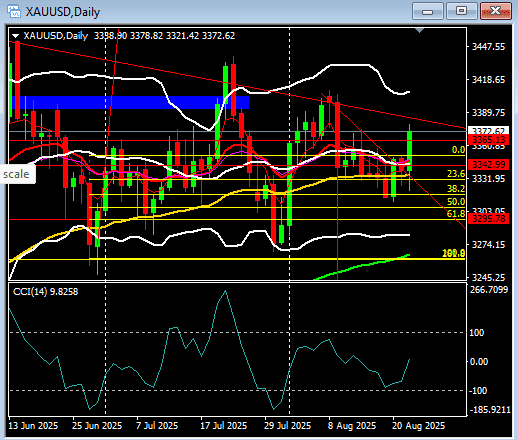Image resolution: width=518 pixels, height=440 pixels.
Task: Select the 23.6 Fibonacci level label
Action: click(x=456, y=174)
